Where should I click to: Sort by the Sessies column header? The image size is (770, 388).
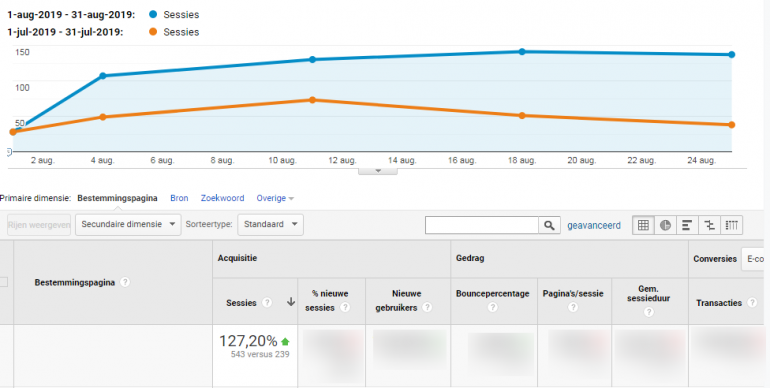pos(241,303)
